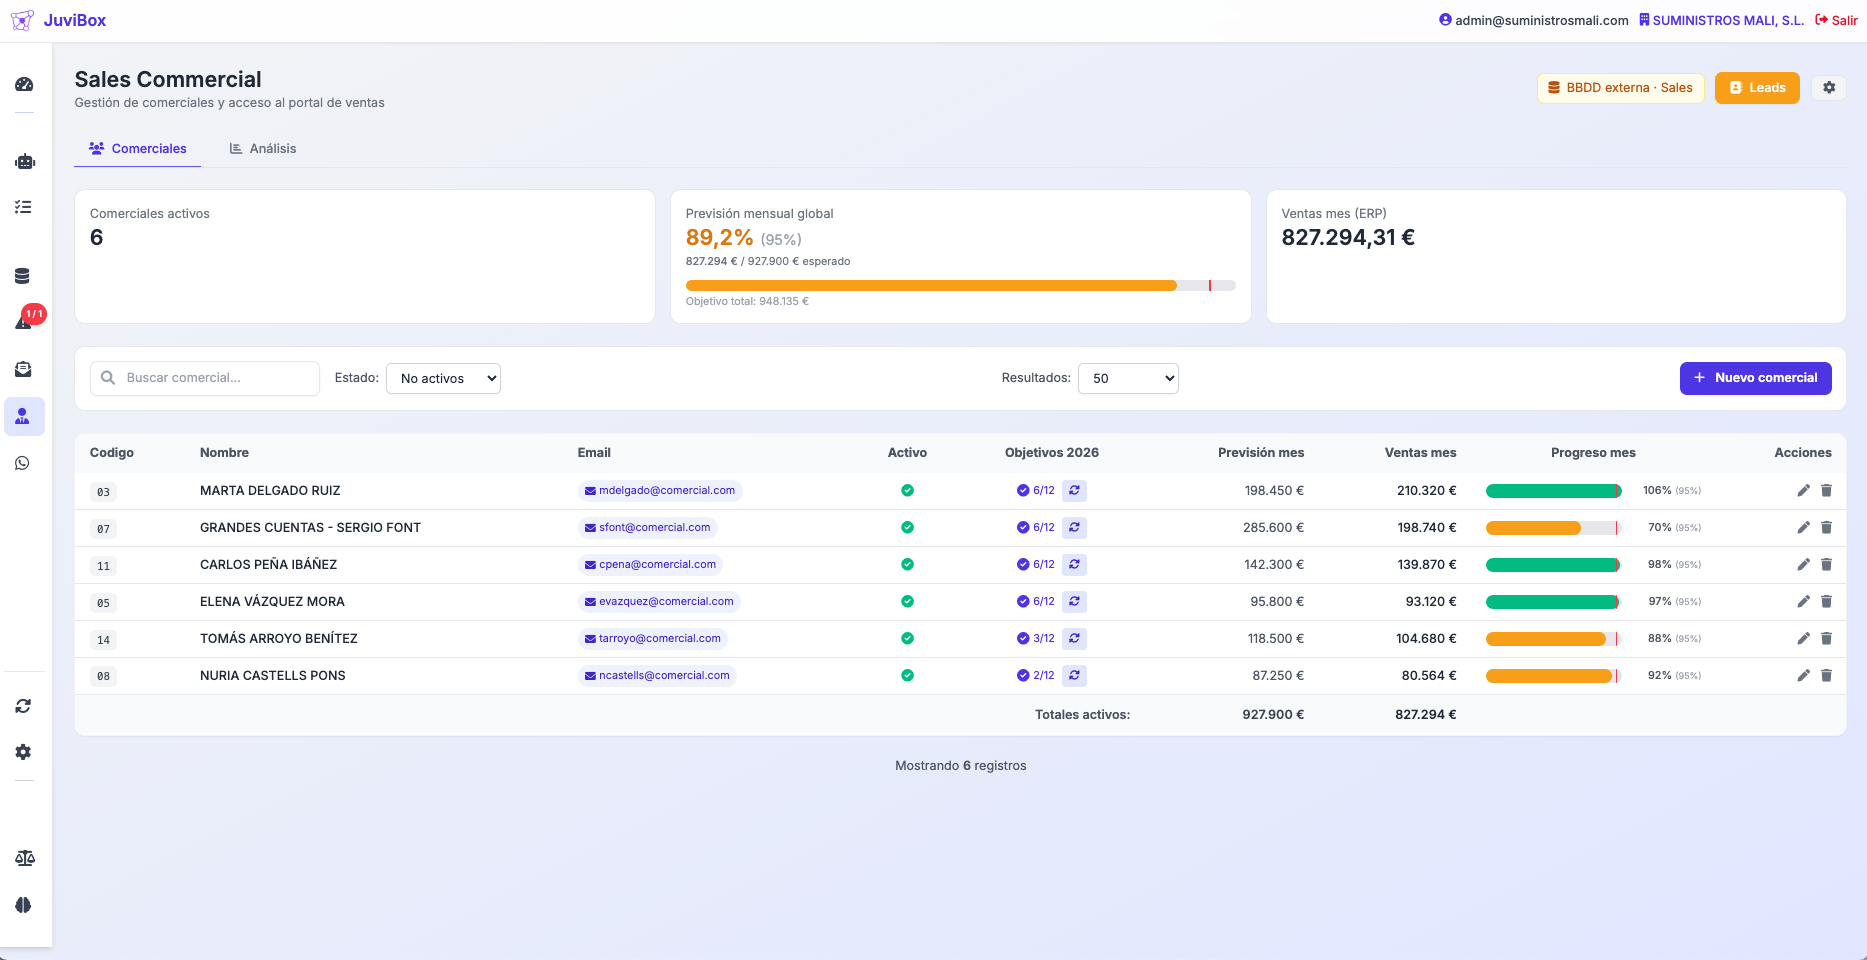Open the settings cog in sidebar

(23, 752)
